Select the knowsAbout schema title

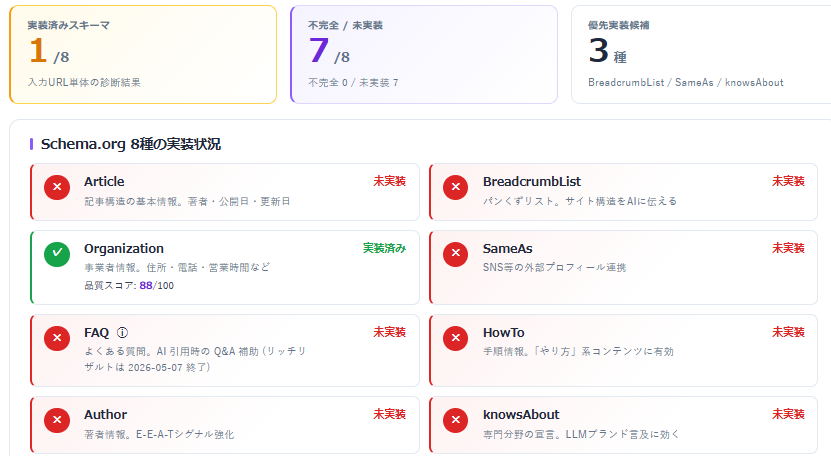point(521,415)
